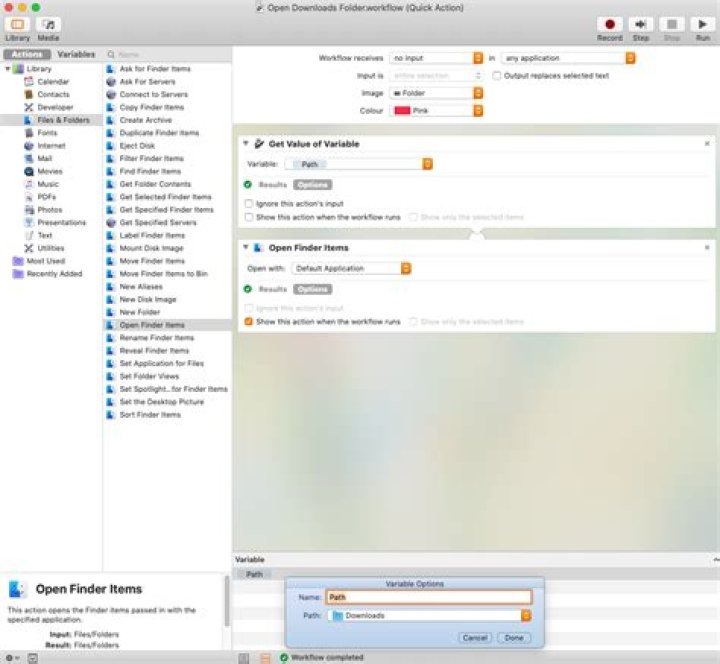Image resolution: width=720 pixels, height=664 pixels.
Task: Enable Show this action in Get Value of Variable
Action: click(x=248, y=217)
